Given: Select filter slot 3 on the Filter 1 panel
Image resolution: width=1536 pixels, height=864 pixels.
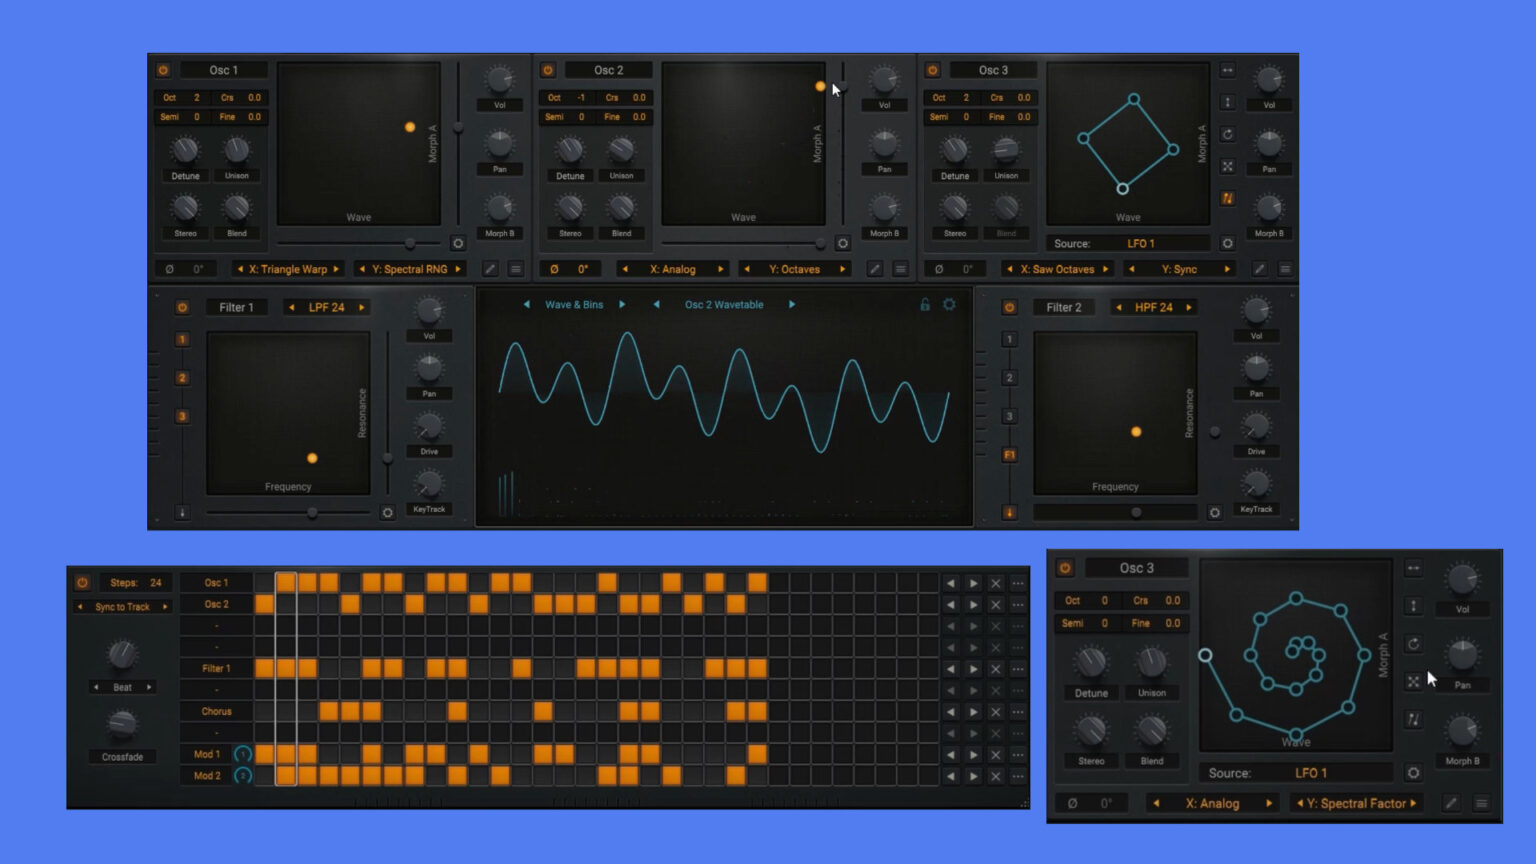Looking at the screenshot, I should [x=182, y=416].
